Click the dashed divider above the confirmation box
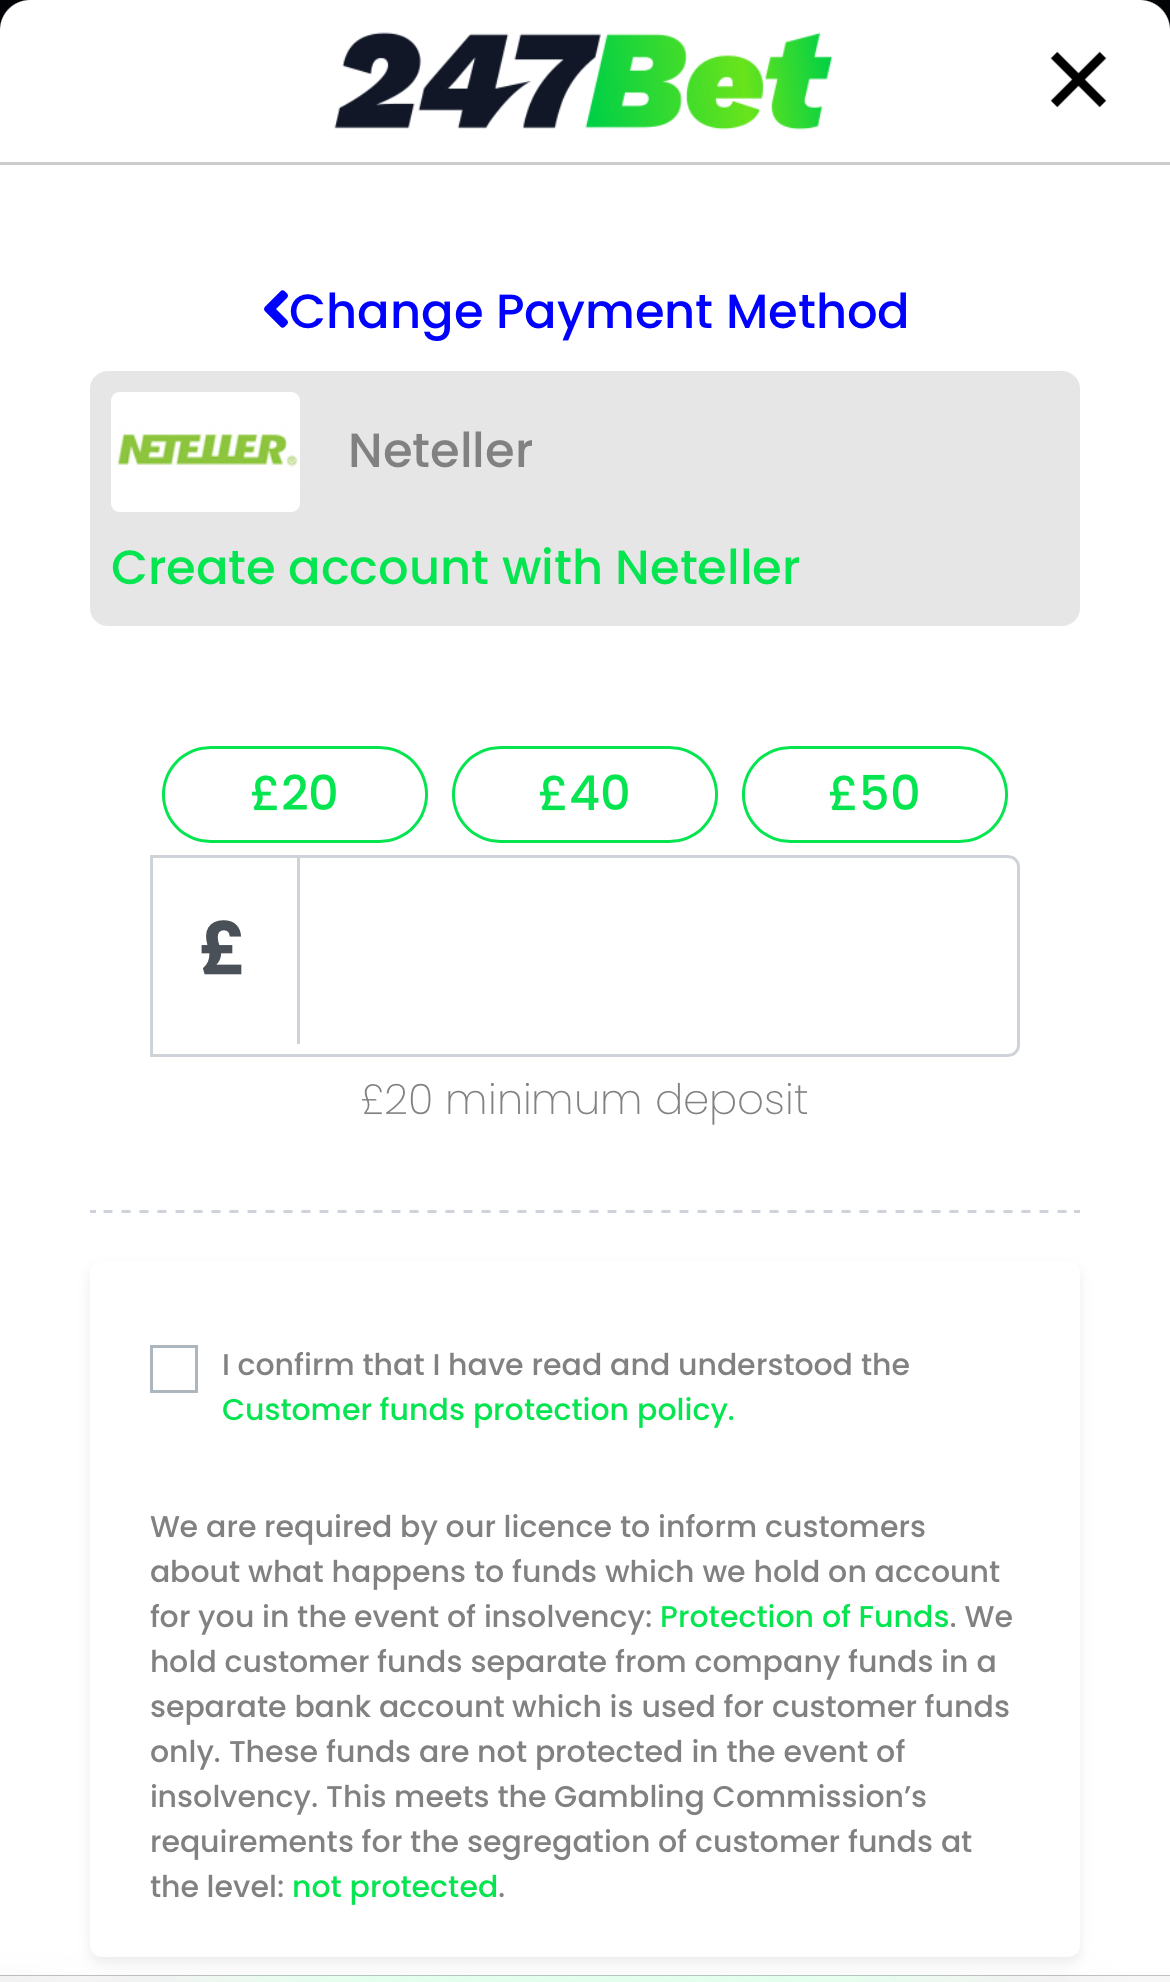Viewport: 1170px width, 1982px height. 584,1211
